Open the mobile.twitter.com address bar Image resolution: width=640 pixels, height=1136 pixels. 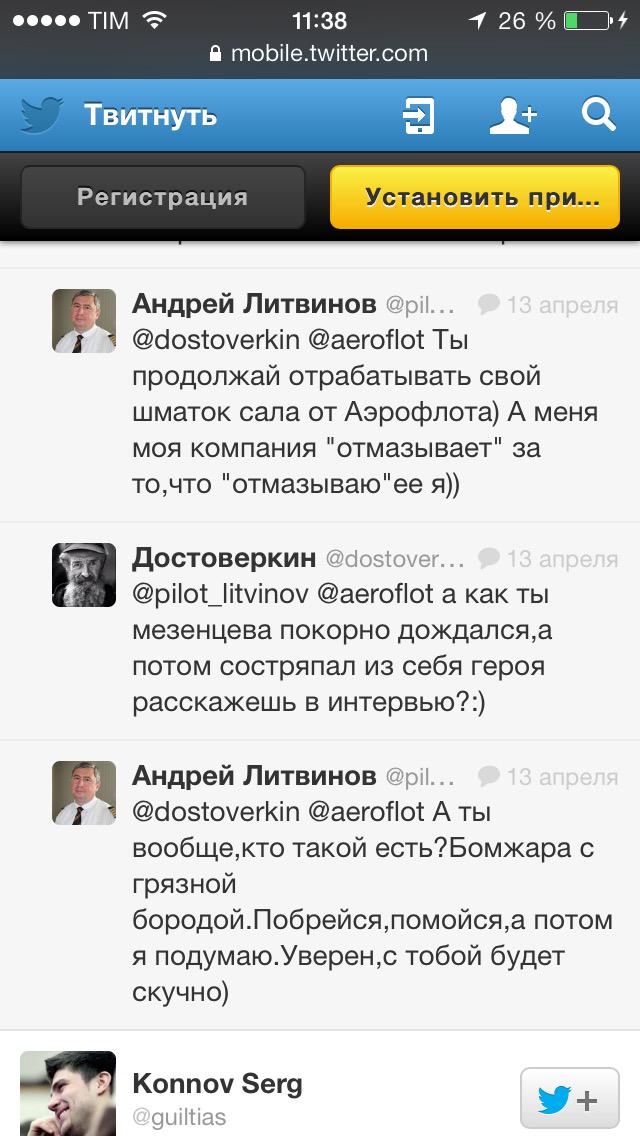click(x=328, y=54)
